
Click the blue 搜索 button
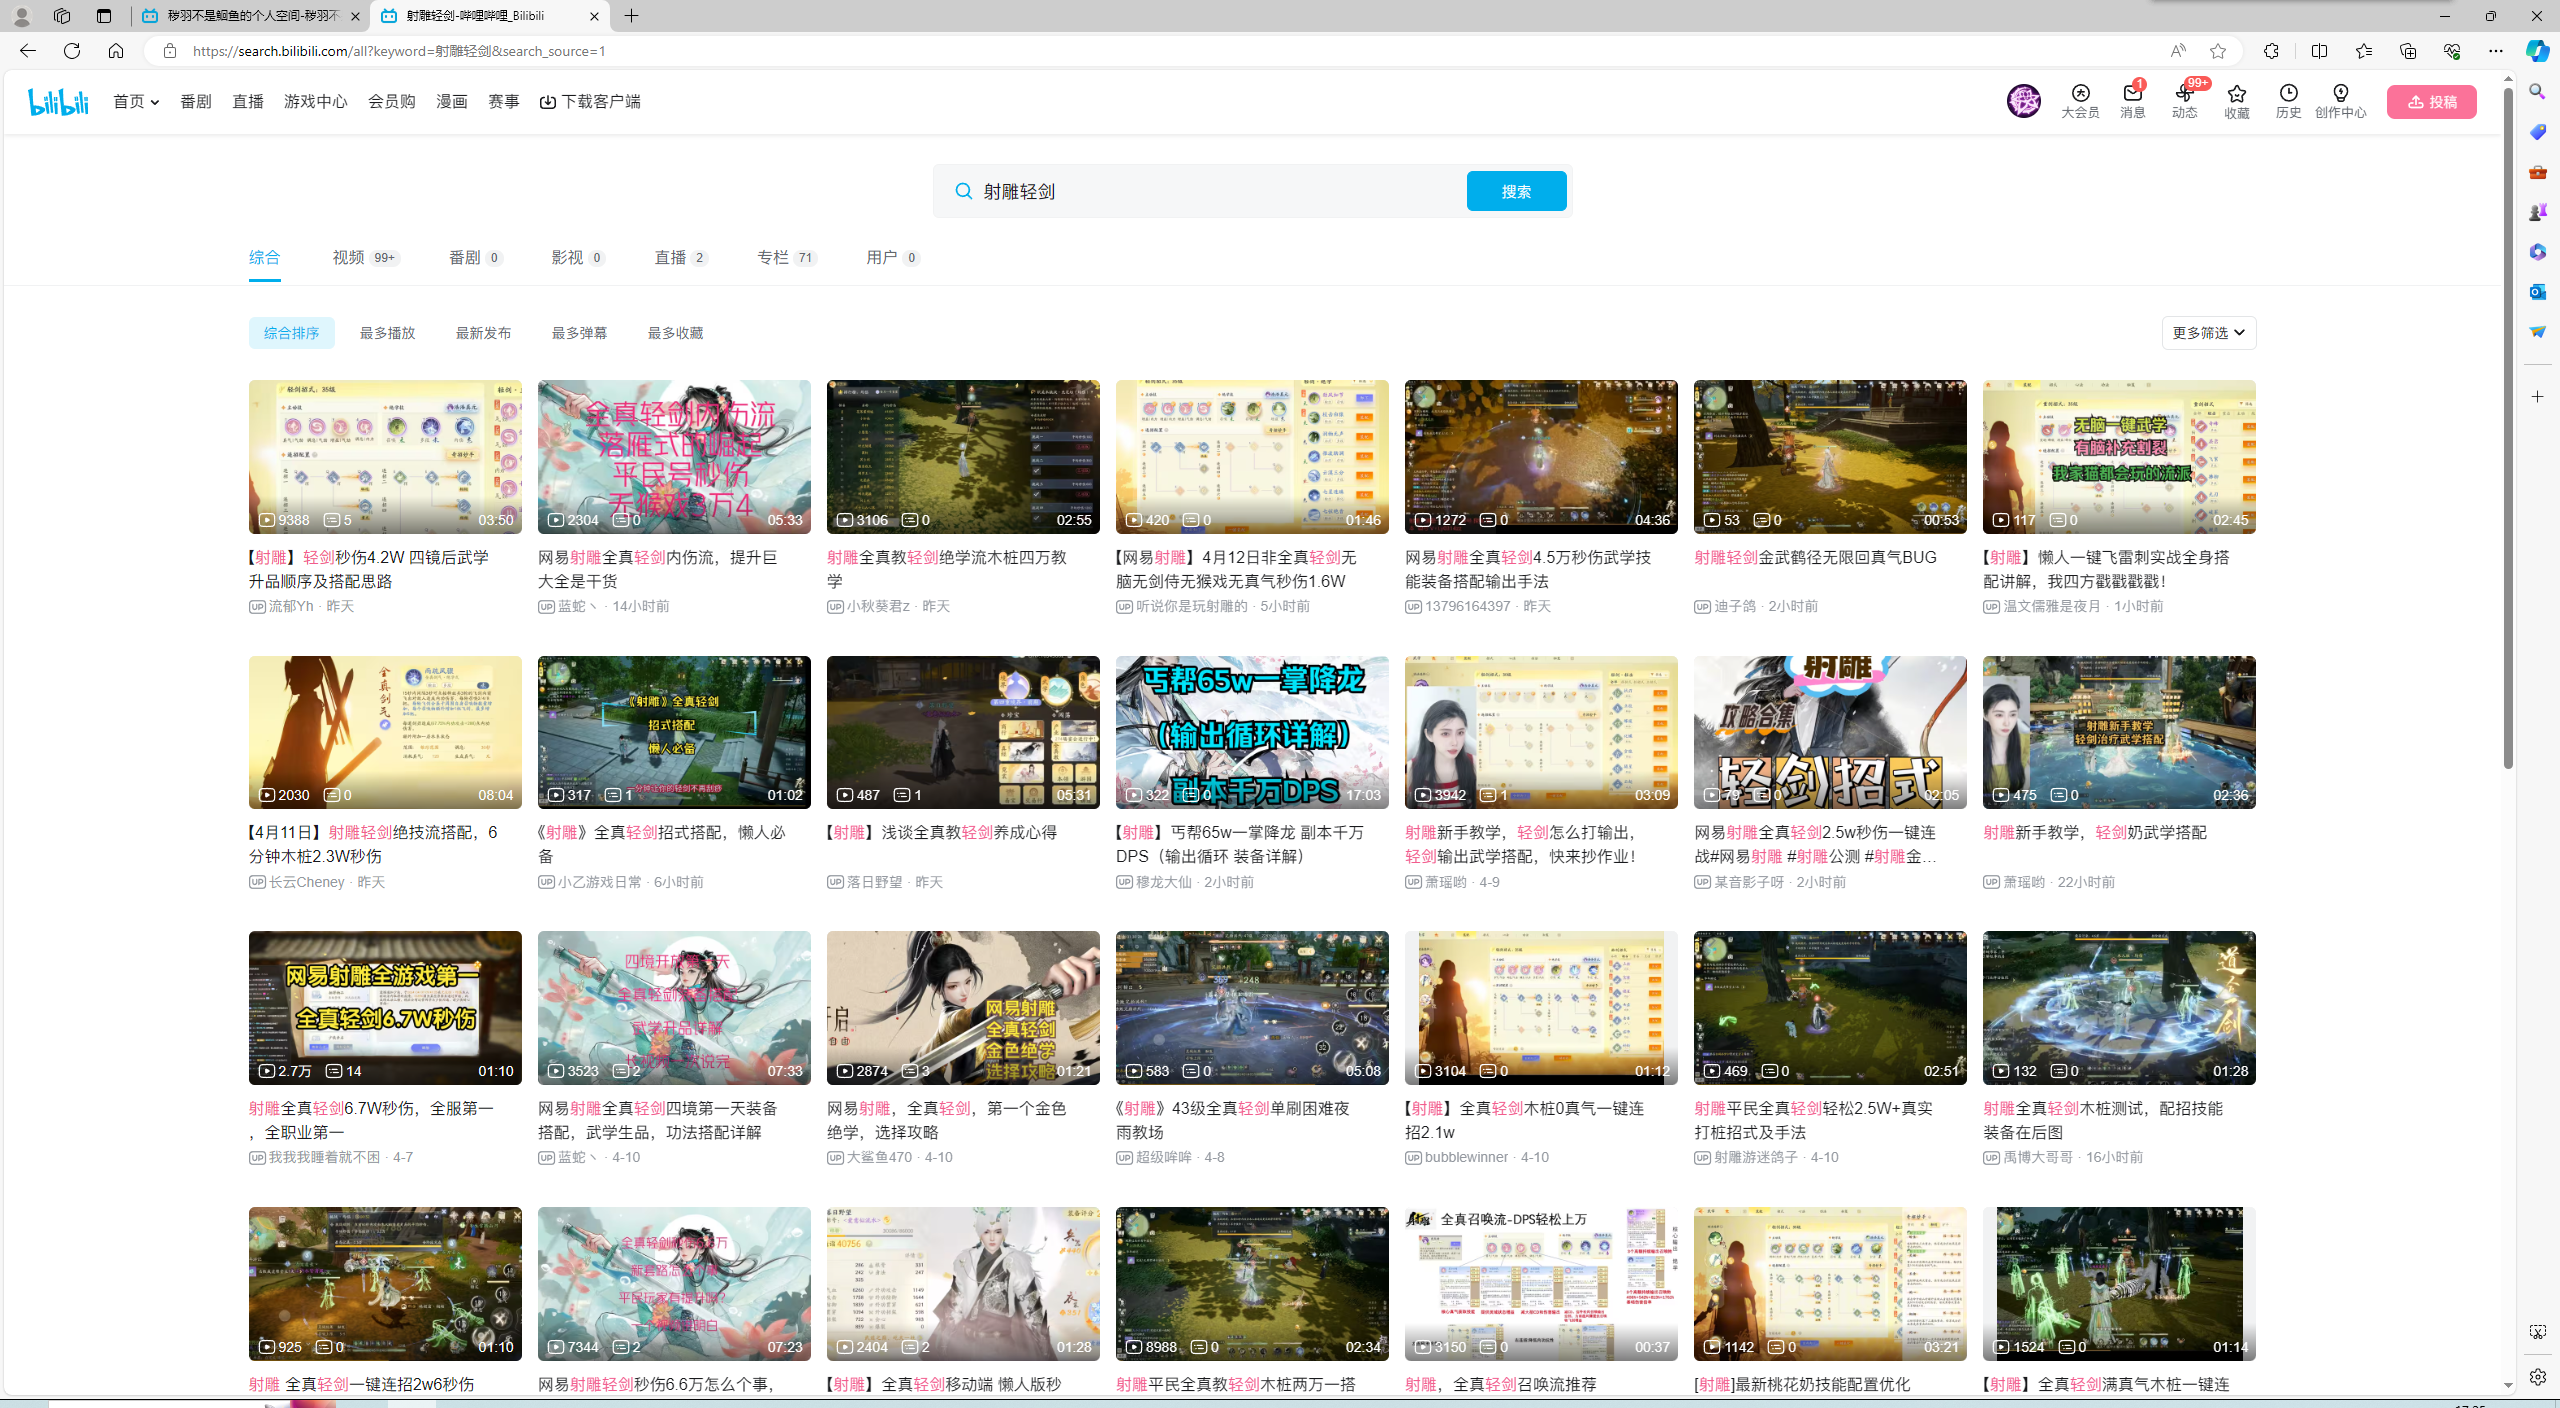pyautogui.click(x=1516, y=191)
